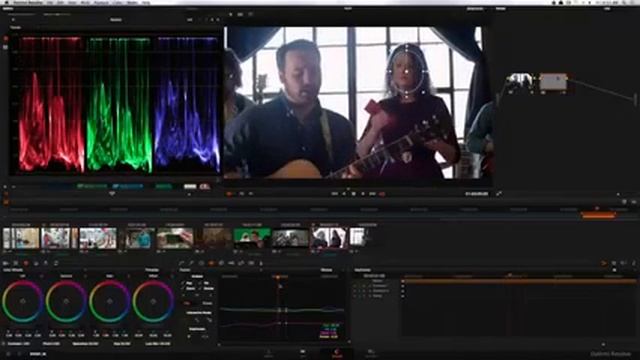Open the tracker Window mode dropdown
The image size is (640, 360).
[x=328, y=270]
